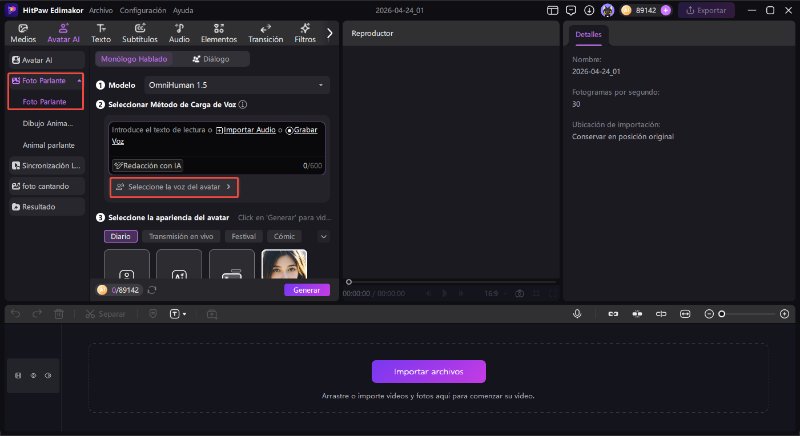This screenshot has width=800, height=436.
Task: Zoom in timeline with plus icon
Action: 785,314
